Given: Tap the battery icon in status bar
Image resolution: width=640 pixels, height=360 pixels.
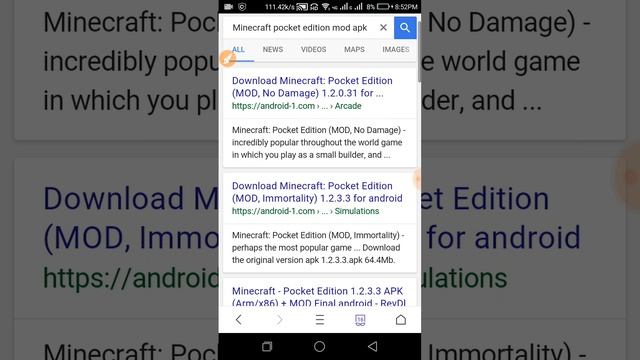Looking at the screenshot, I should point(384,7).
